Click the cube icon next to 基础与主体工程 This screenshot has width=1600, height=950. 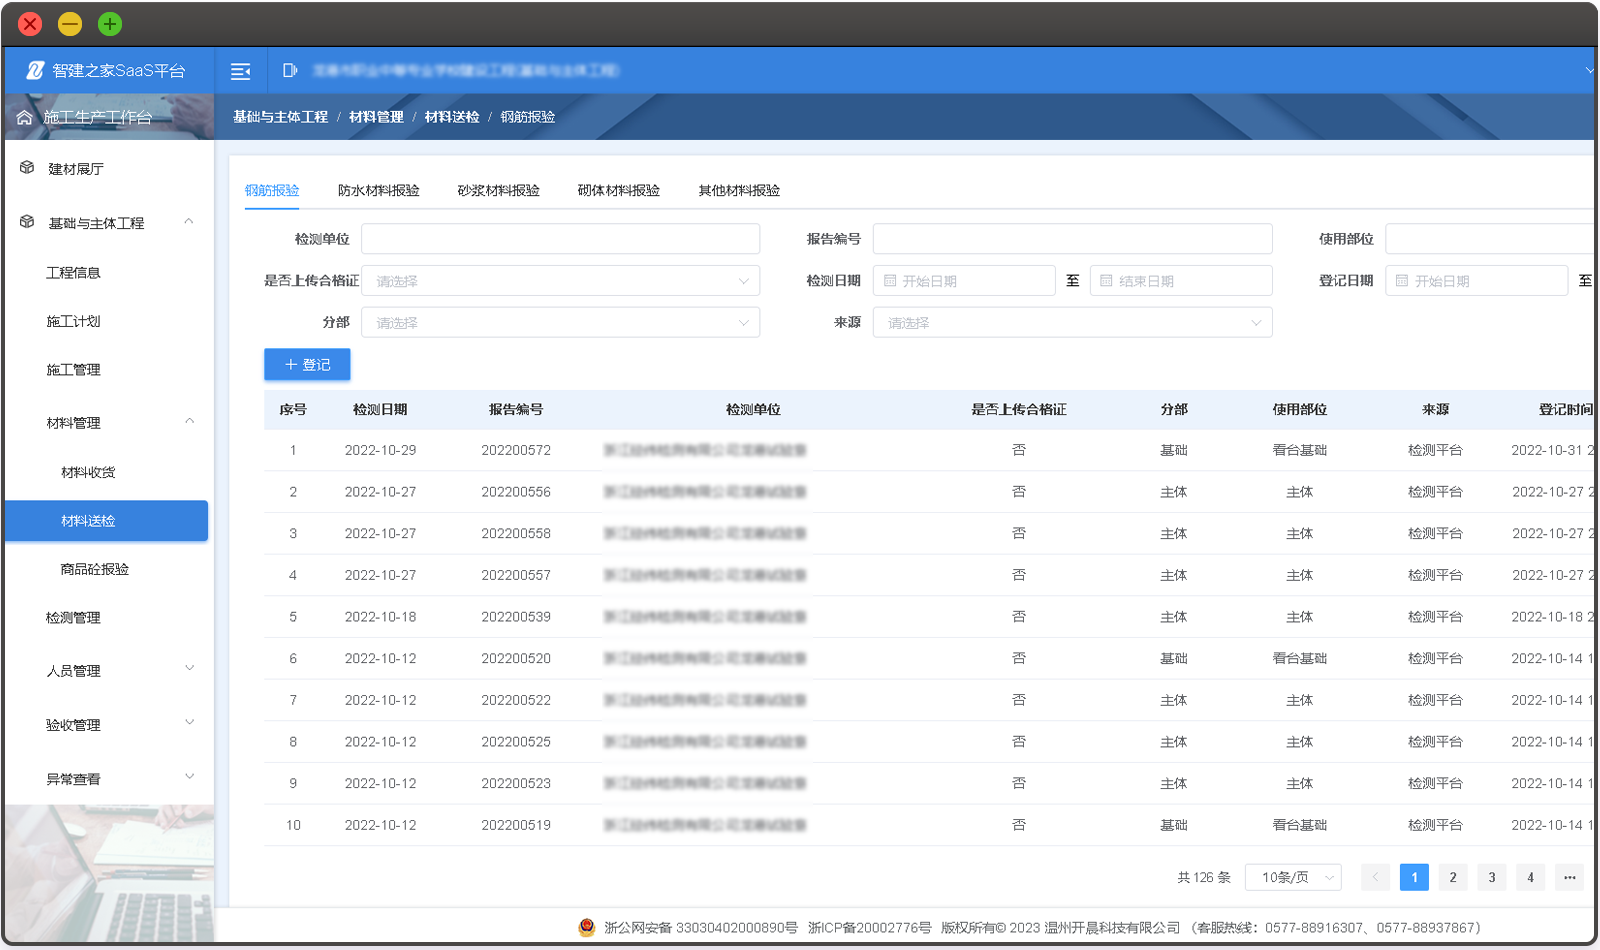[x=27, y=222]
